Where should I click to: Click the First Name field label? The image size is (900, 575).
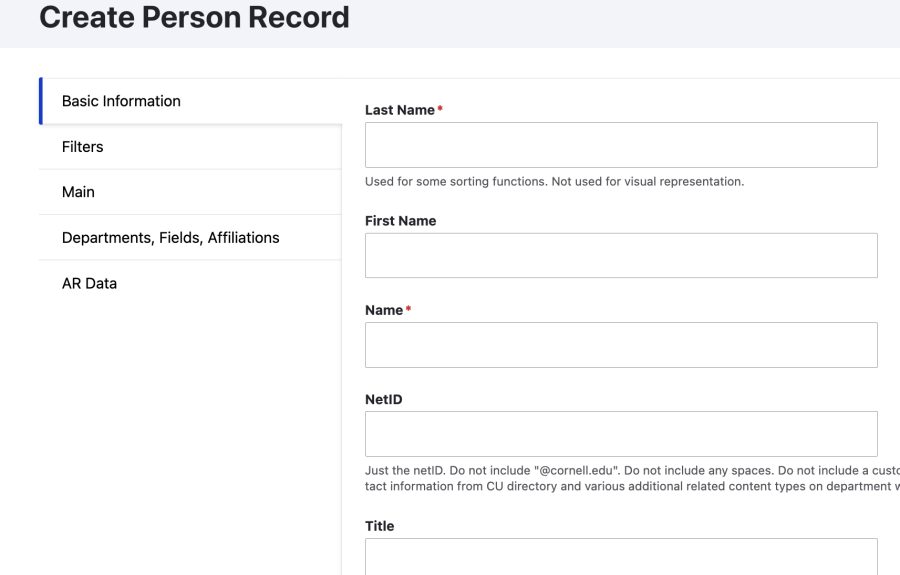[400, 221]
